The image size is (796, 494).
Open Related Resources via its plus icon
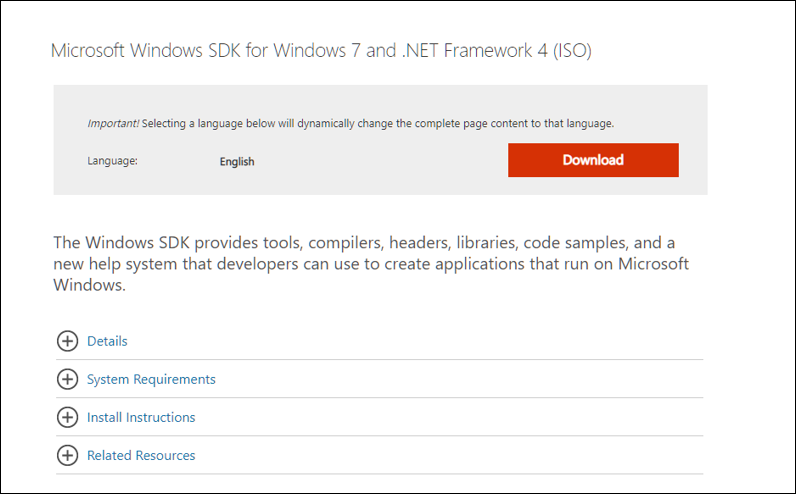pyautogui.click(x=67, y=455)
